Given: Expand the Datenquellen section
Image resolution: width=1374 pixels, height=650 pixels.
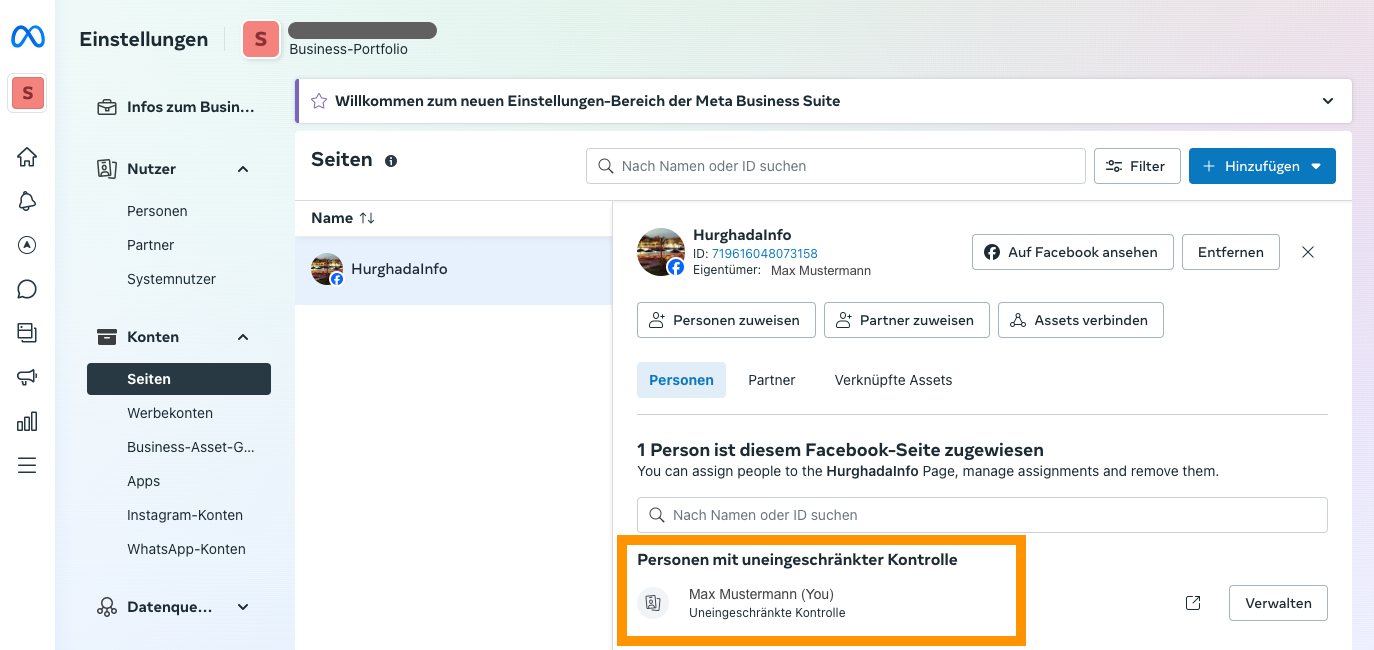Looking at the screenshot, I should coord(243,607).
